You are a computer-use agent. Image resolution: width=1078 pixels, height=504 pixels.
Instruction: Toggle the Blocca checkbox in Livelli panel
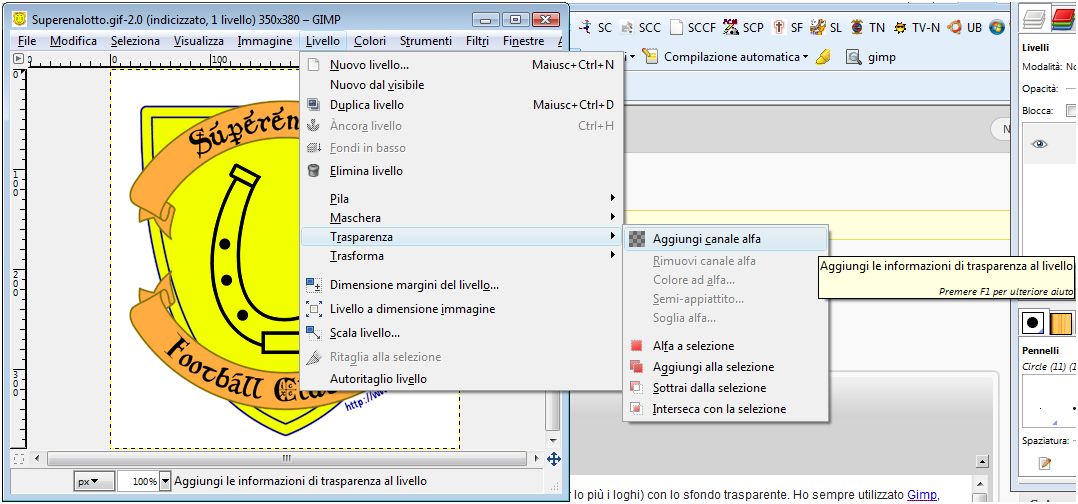(1071, 110)
